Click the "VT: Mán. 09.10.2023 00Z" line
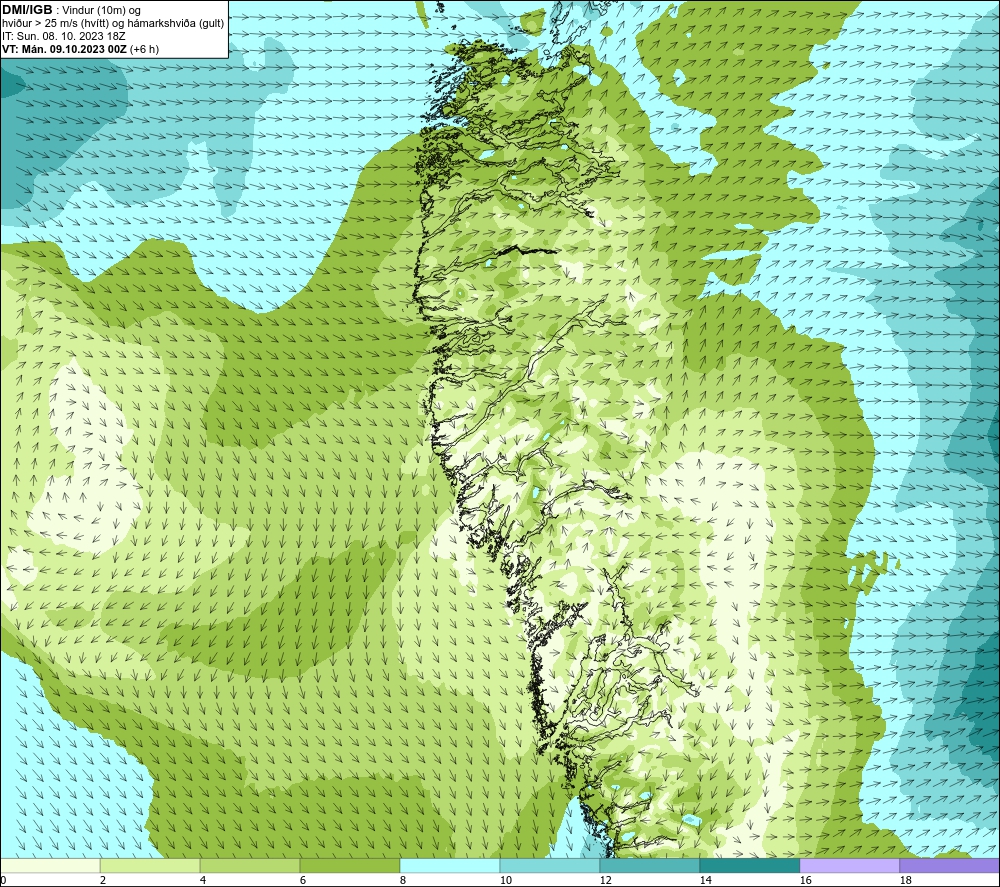 click(64, 49)
